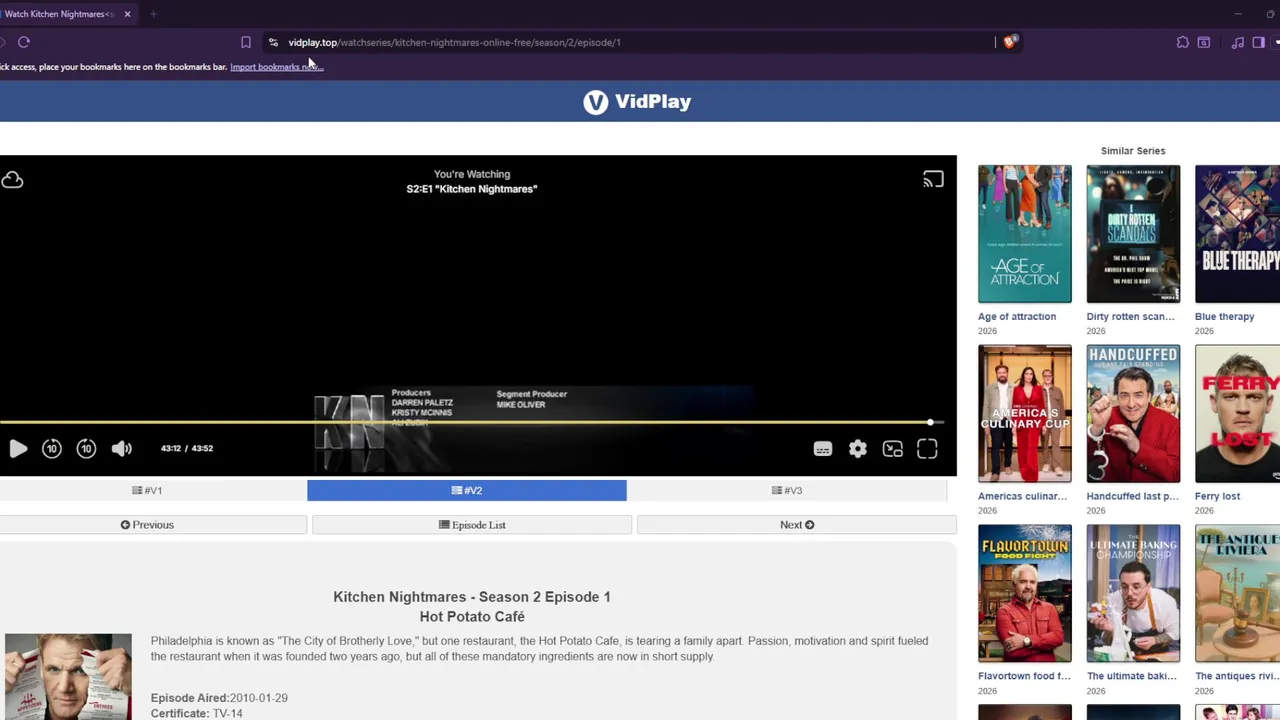Minimize the browser window

tap(1238, 14)
